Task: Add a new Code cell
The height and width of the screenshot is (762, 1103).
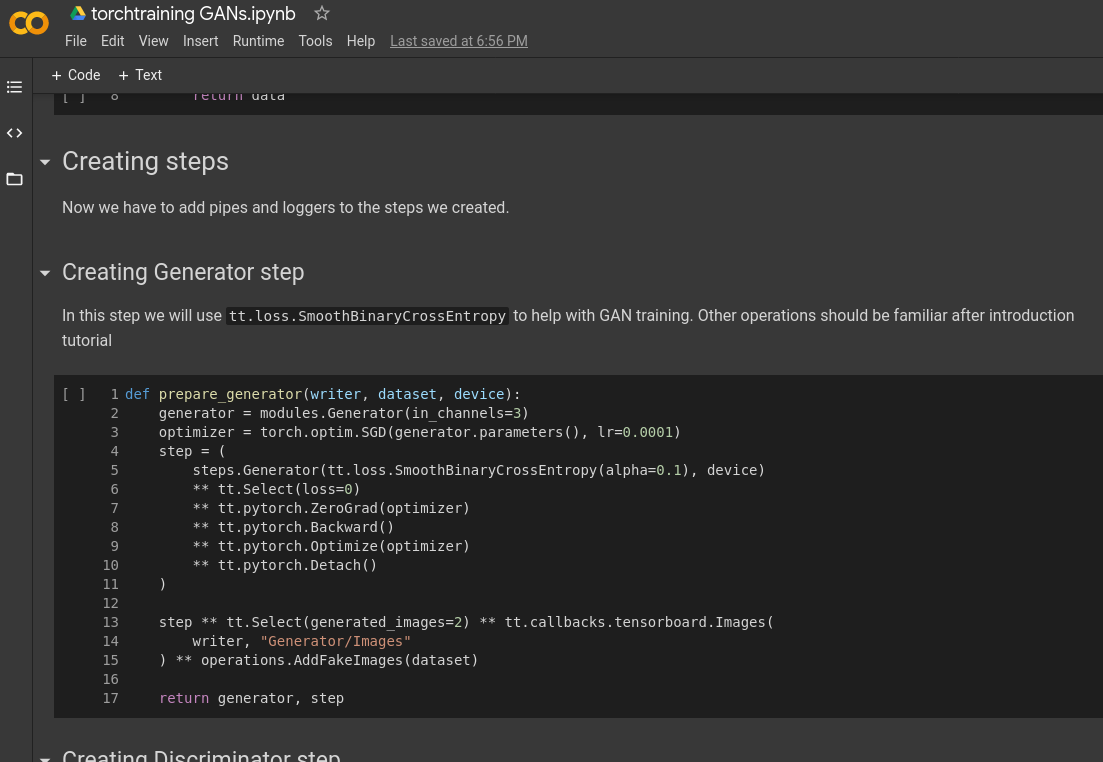Action: [x=76, y=75]
